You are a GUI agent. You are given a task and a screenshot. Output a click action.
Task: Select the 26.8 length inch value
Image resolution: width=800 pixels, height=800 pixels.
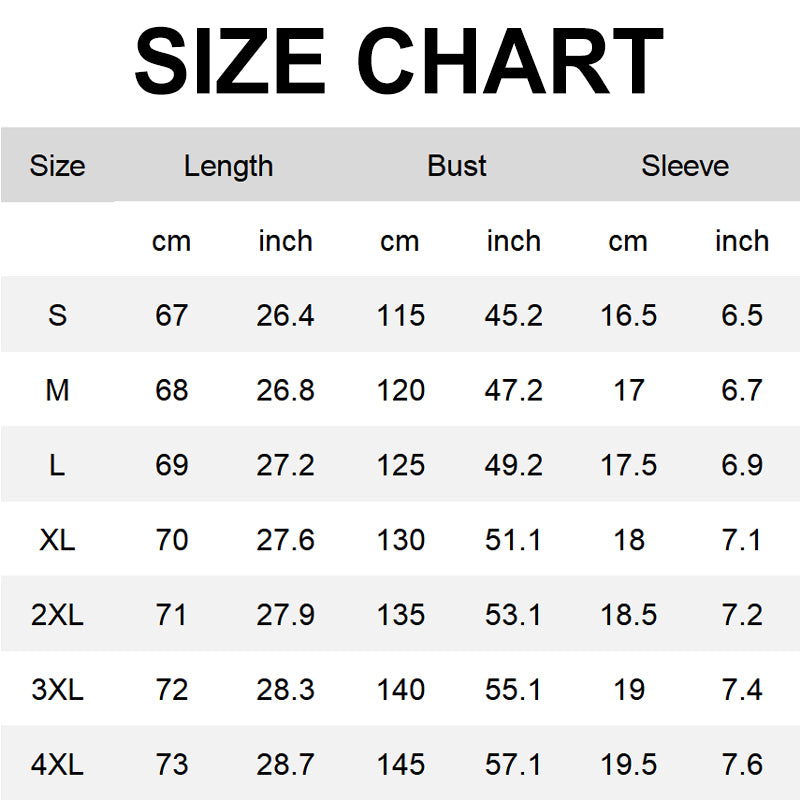[x=285, y=391]
